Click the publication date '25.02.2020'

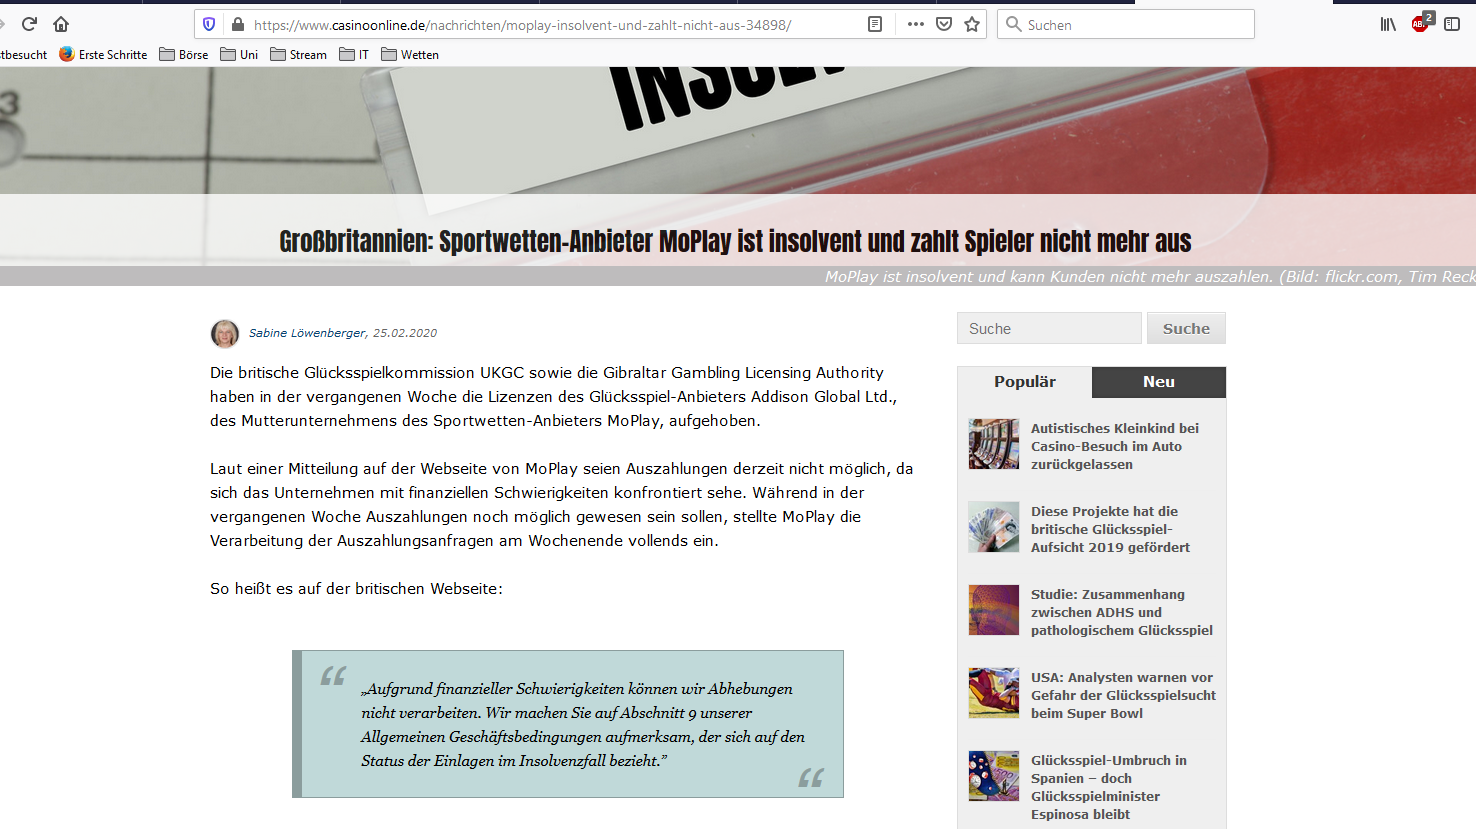click(405, 333)
